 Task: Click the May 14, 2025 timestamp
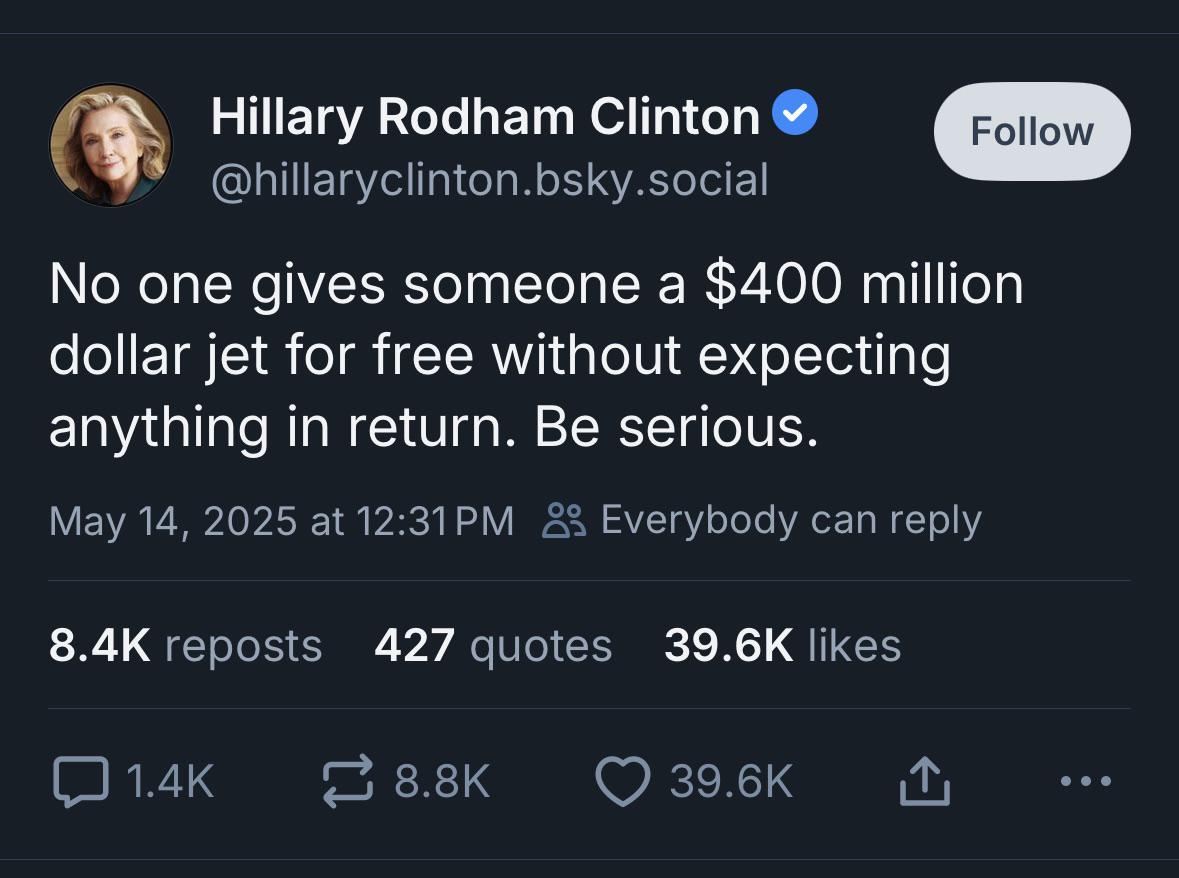281,521
